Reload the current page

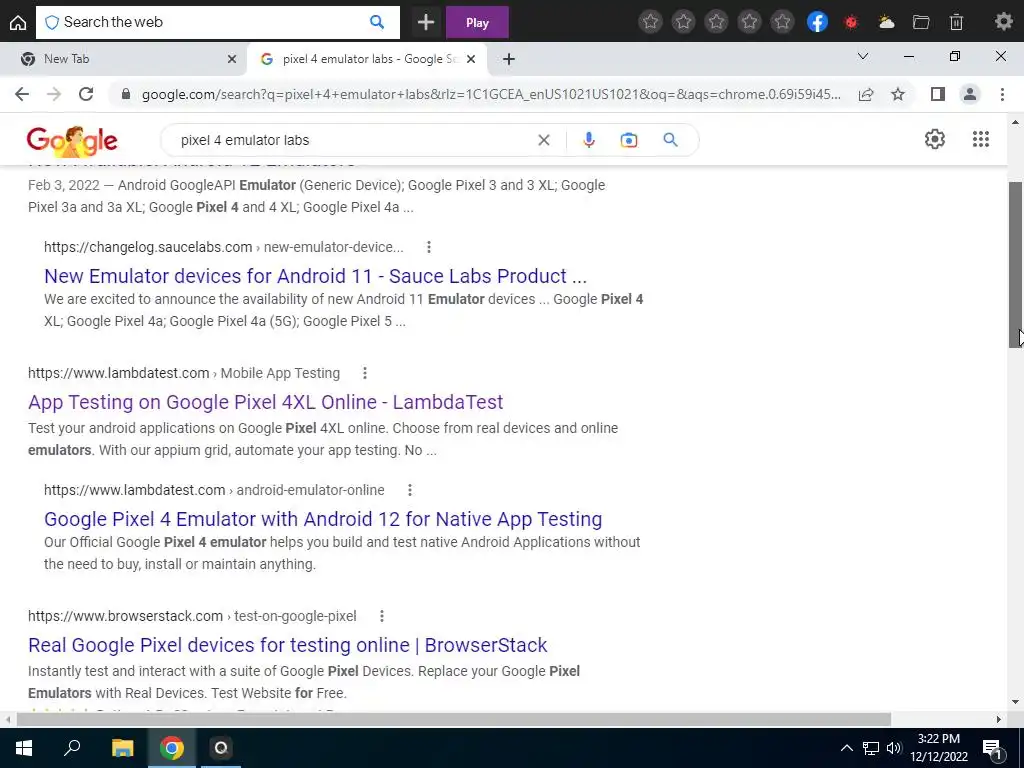(x=86, y=94)
